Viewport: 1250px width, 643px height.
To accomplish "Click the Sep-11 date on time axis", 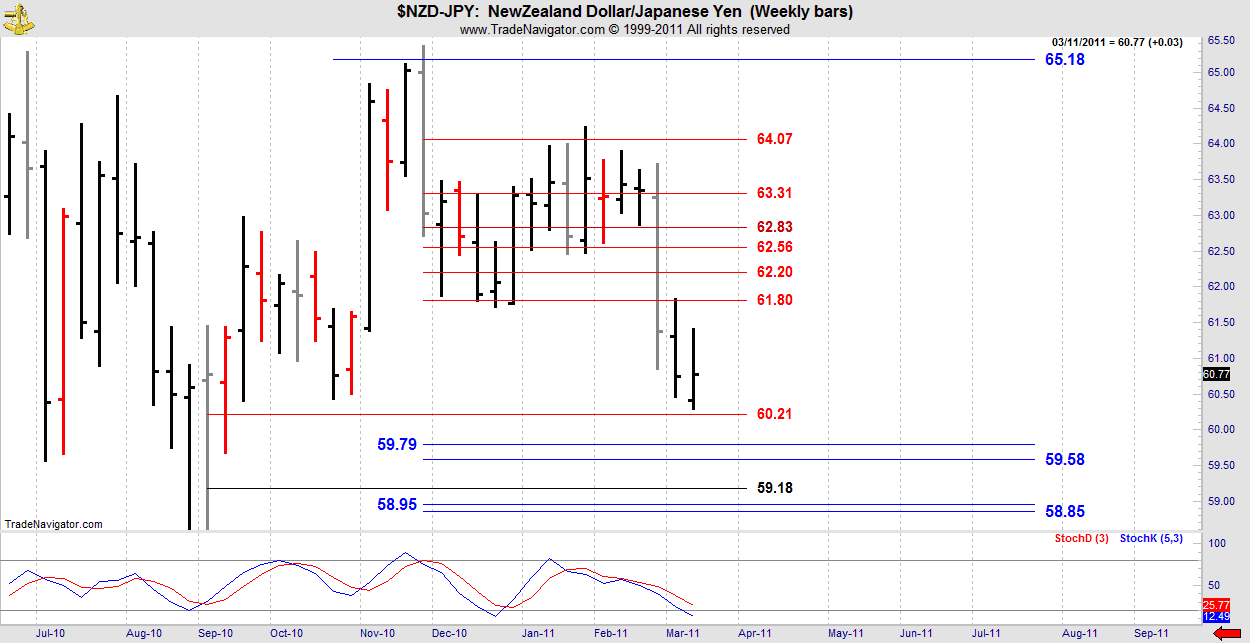I will (1150, 633).
